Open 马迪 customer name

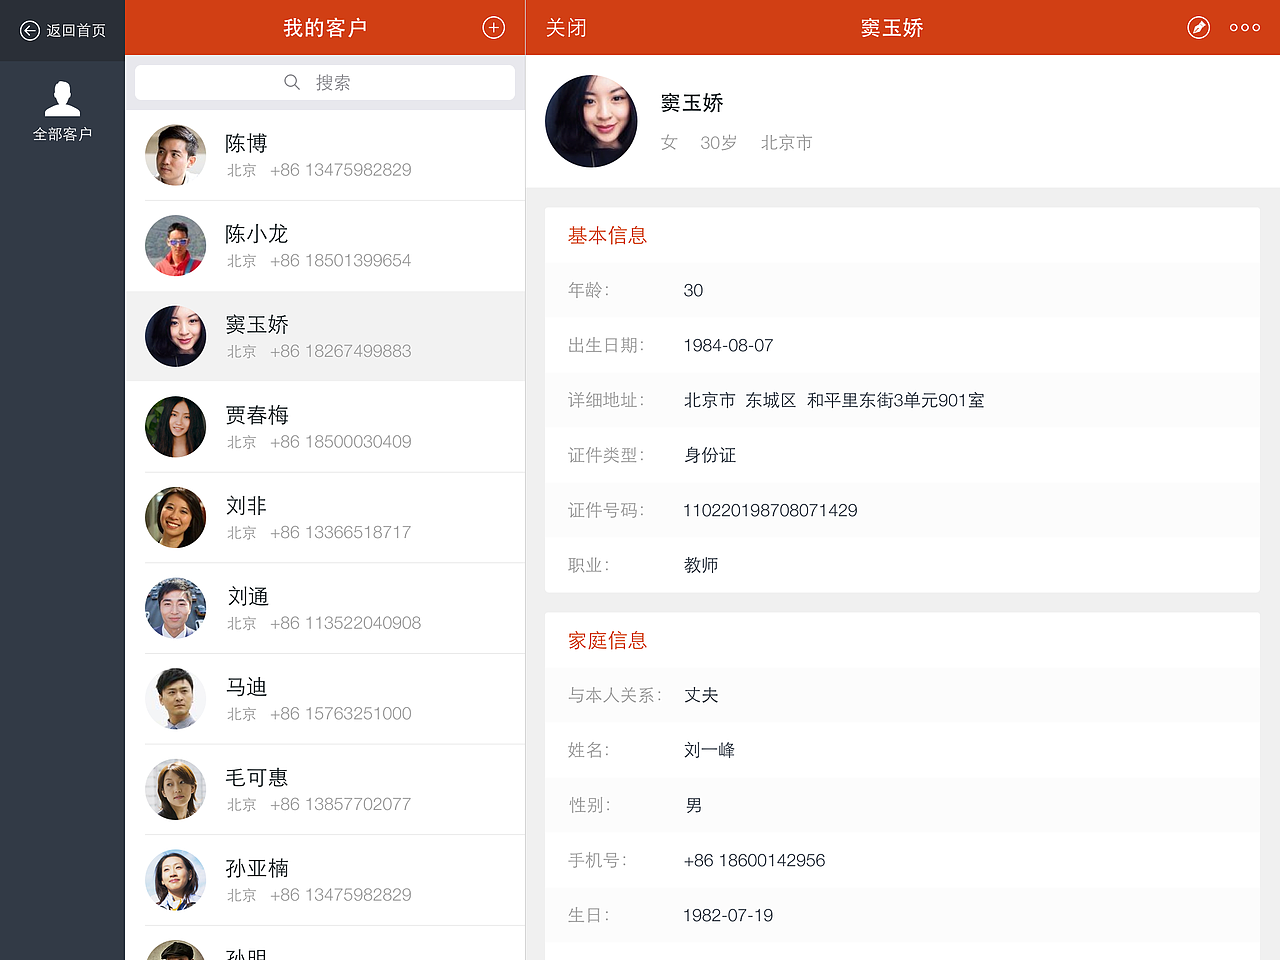click(246, 687)
